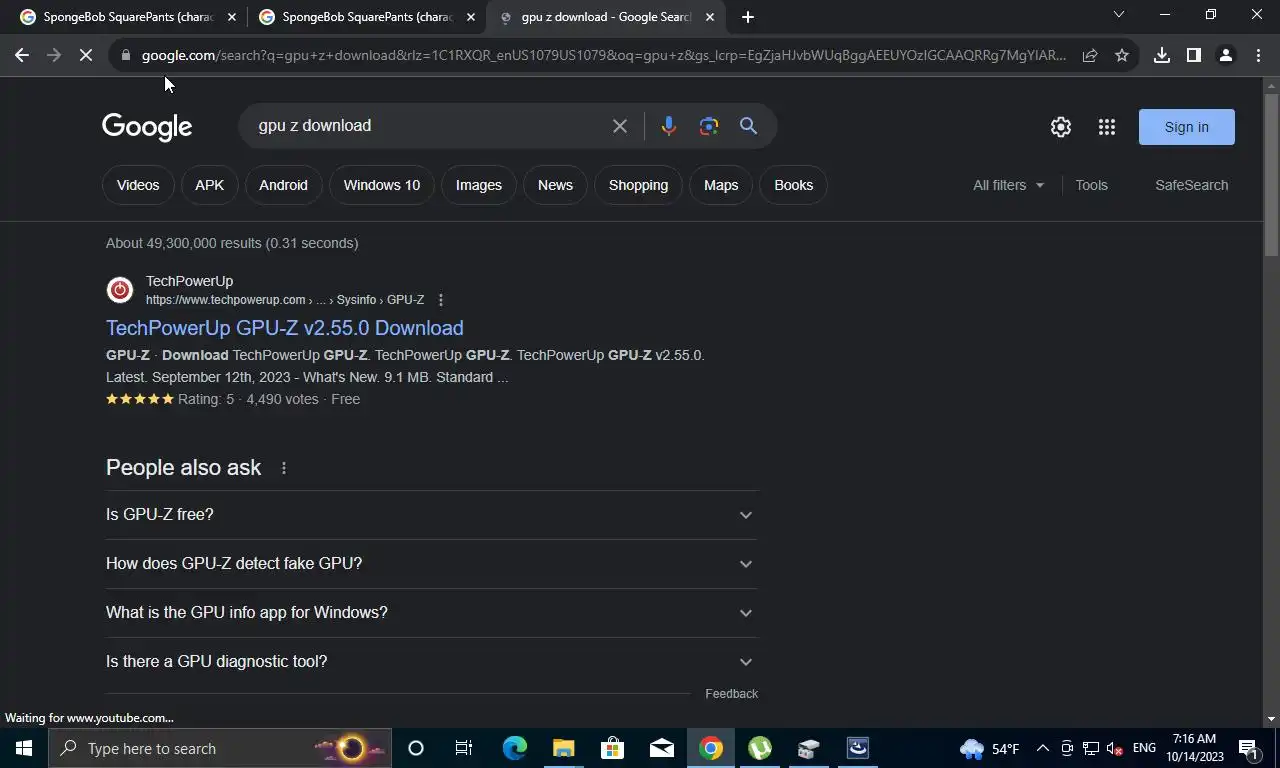Open uTorrent from the taskbar
The height and width of the screenshot is (768, 1280).
click(760, 748)
